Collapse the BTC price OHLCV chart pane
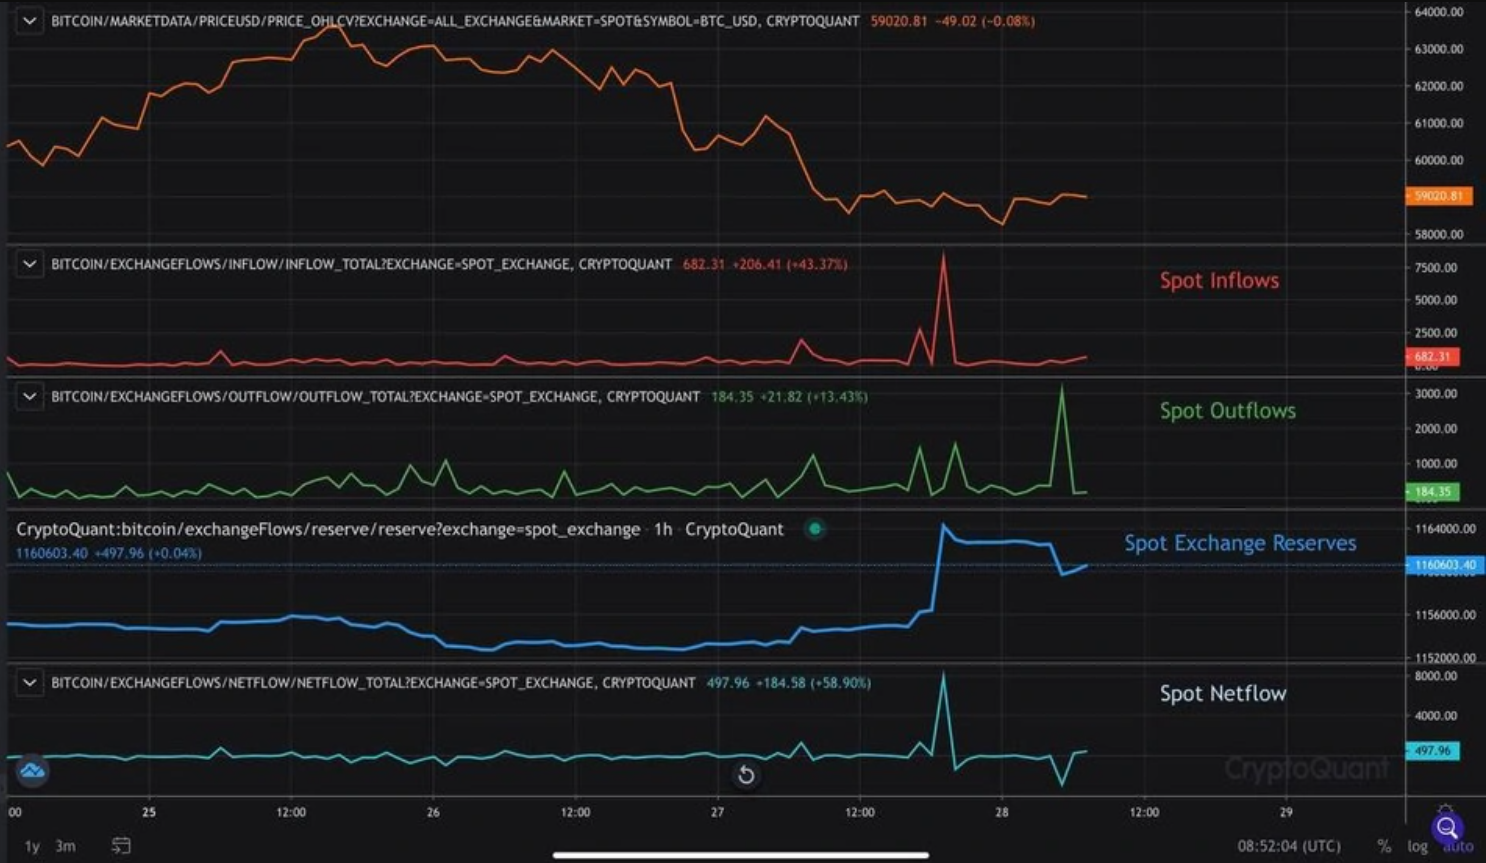1486x863 pixels. [29, 20]
